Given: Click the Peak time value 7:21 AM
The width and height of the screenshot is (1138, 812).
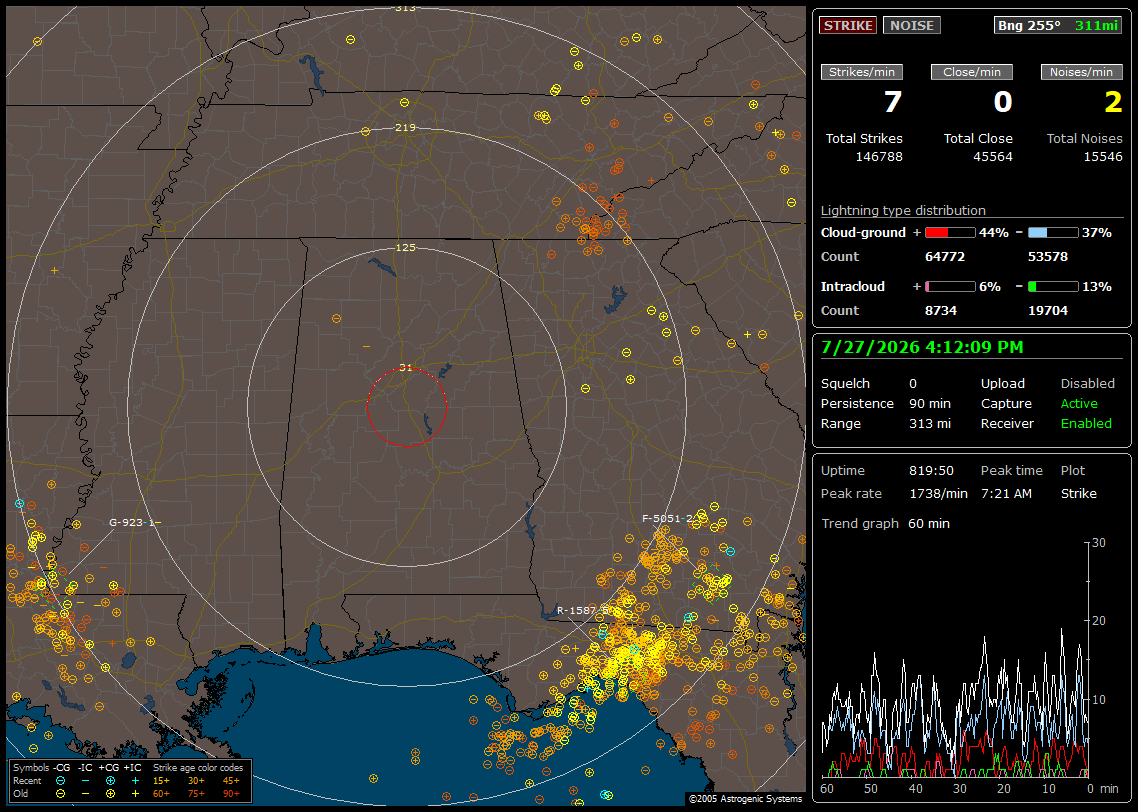Looking at the screenshot, I should point(1006,493).
